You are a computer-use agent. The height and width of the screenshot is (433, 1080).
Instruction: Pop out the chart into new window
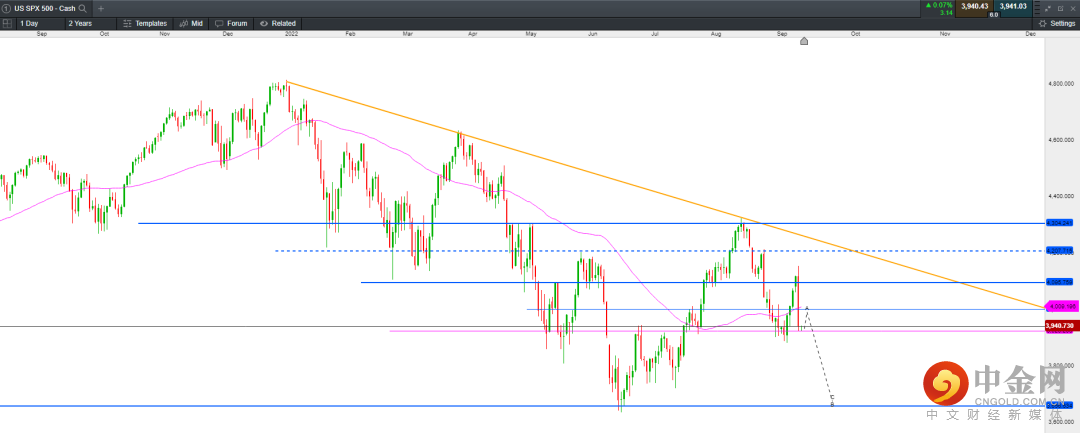coord(1061,8)
